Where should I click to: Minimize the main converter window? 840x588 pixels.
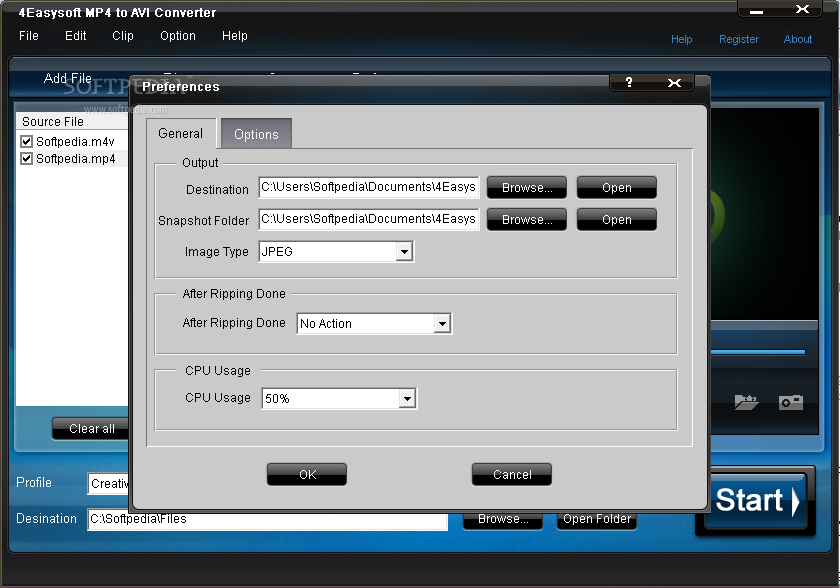[756, 11]
